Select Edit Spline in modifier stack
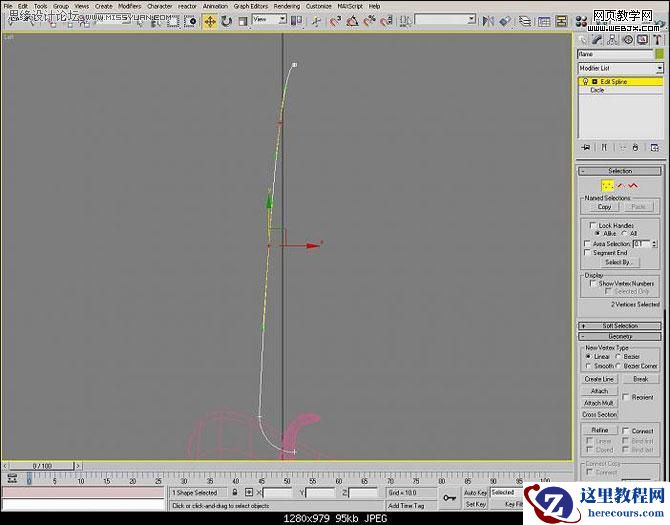Viewport: 670px width, 525px height. pyautogui.click(x=614, y=81)
